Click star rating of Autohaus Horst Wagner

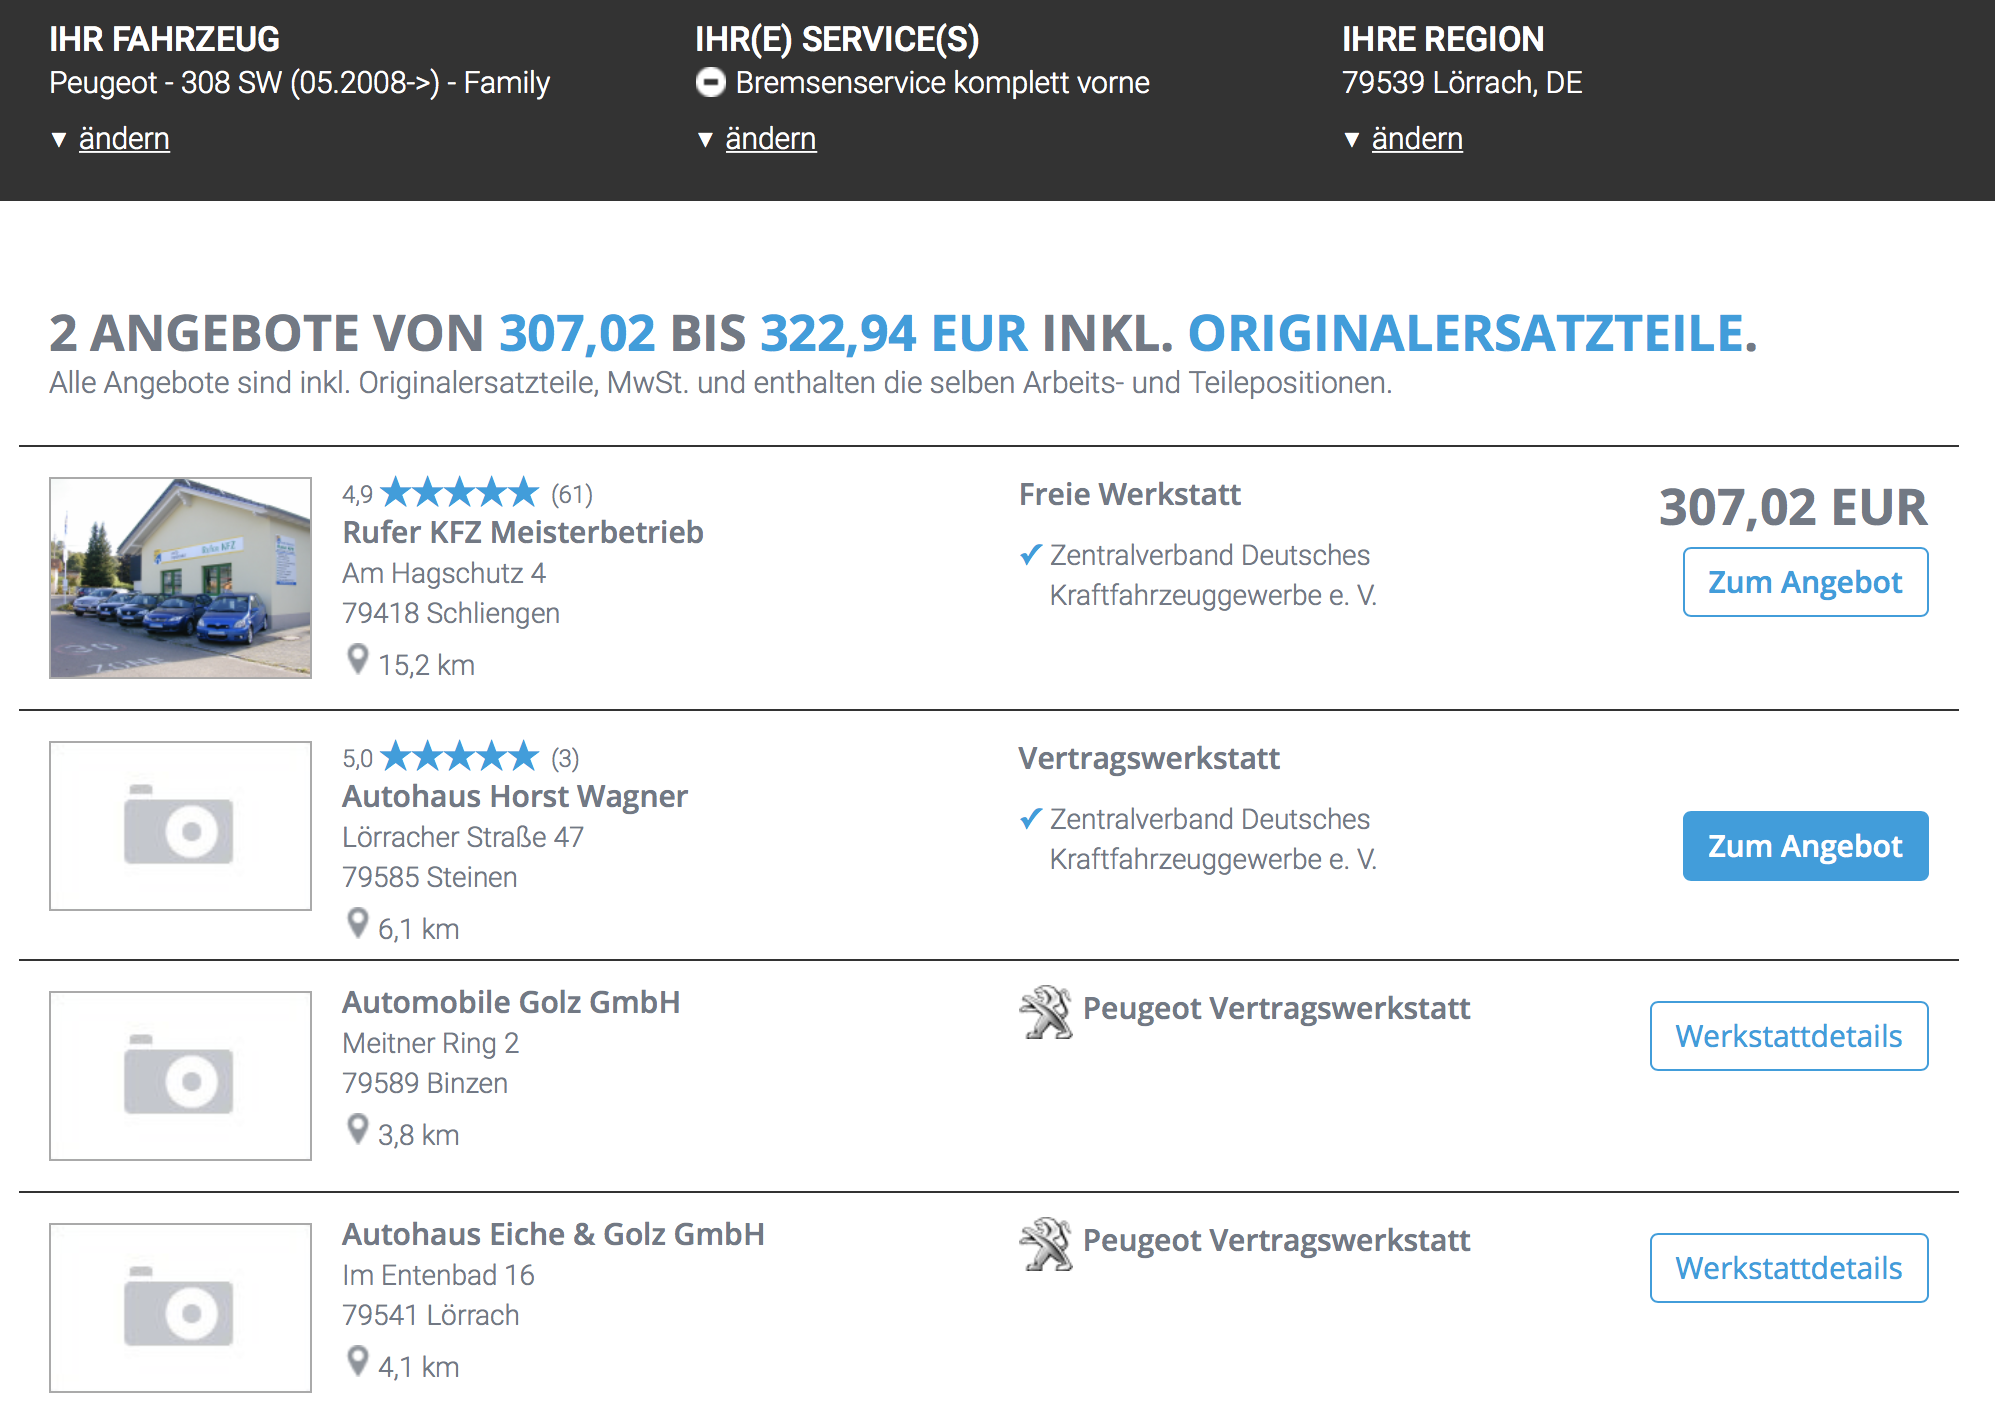pyautogui.click(x=459, y=757)
